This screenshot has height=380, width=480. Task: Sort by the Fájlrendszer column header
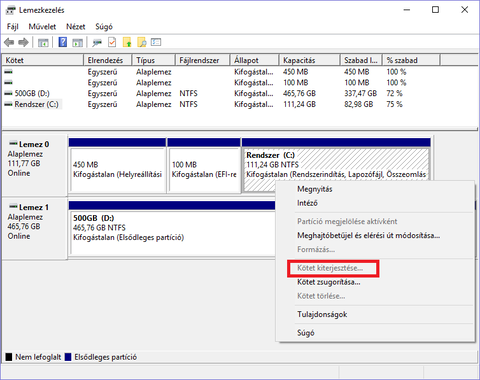pos(202,60)
